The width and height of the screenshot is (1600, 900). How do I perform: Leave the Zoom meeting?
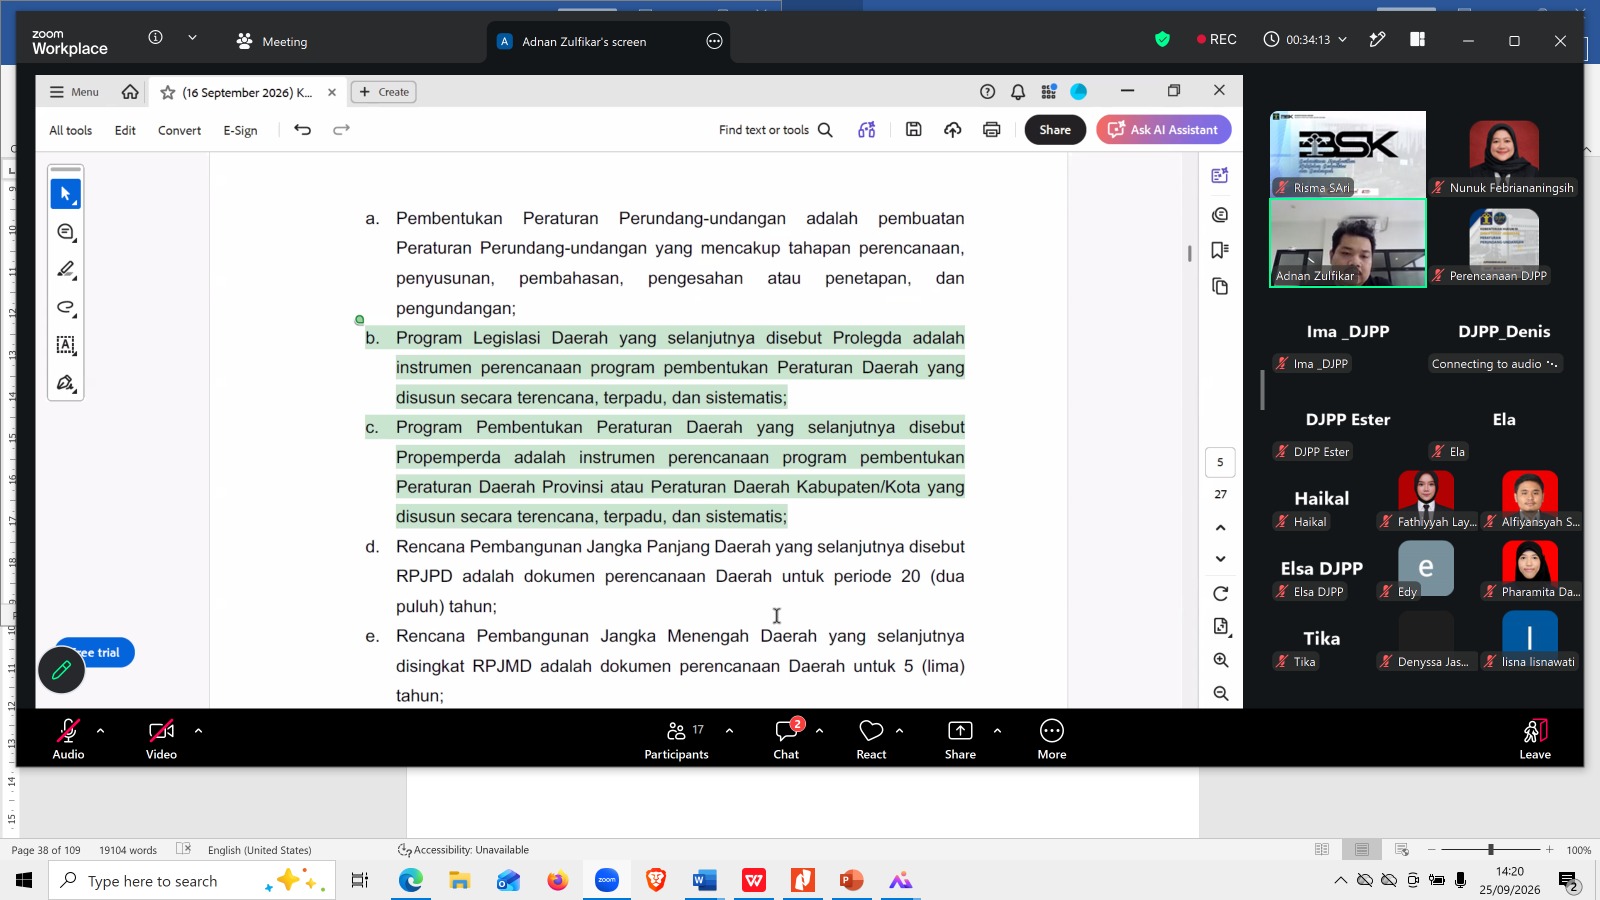pyautogui.click(x=1535, y=740)
